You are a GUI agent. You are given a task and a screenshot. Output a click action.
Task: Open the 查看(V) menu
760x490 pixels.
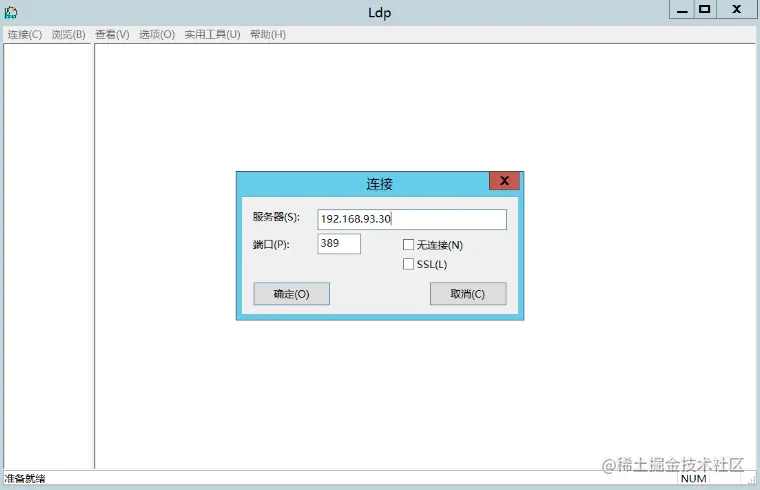pyautogui.click(x=112, y=34)
